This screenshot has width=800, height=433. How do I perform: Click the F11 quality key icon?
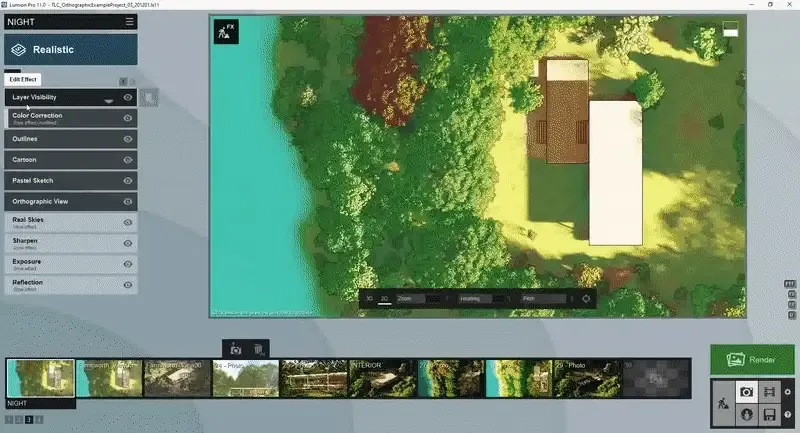pyautogui.click(x=790, y=284)
